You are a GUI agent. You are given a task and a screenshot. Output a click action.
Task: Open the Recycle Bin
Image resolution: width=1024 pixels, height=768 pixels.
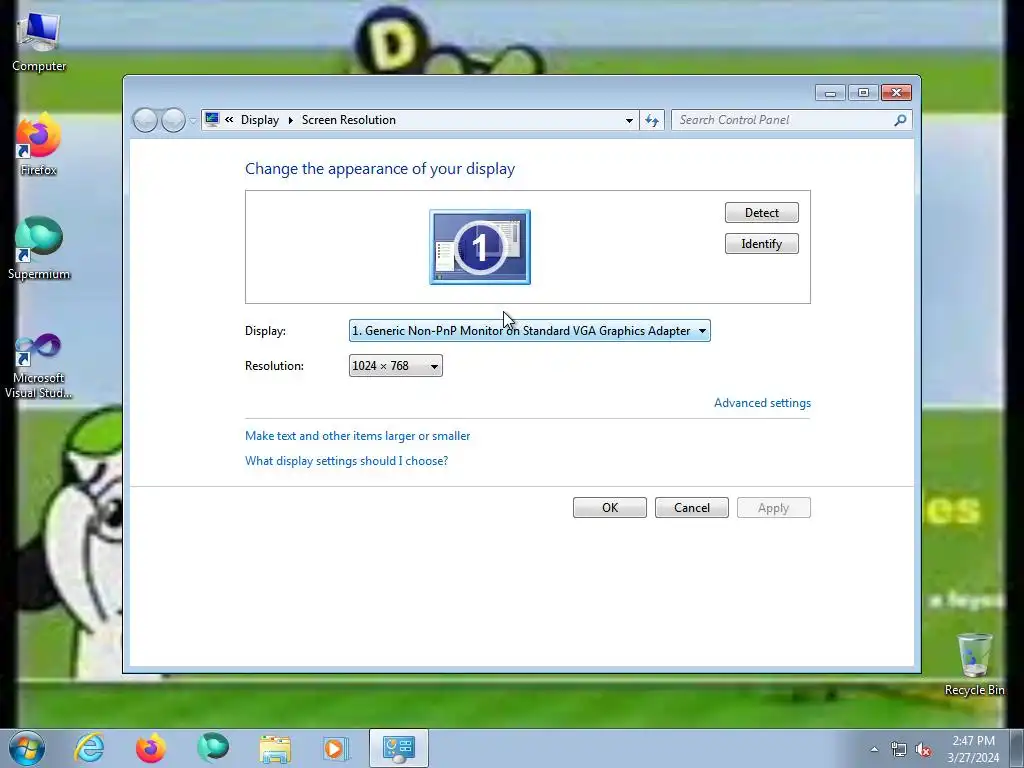(x=974, y=665)
